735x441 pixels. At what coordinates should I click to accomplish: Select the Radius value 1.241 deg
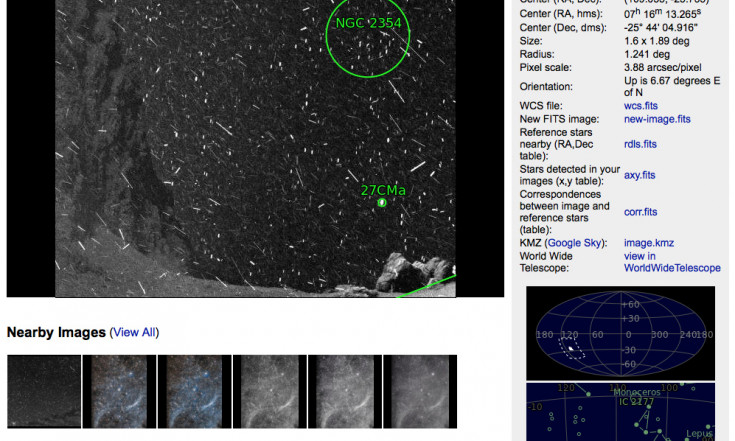pos(648,54)
